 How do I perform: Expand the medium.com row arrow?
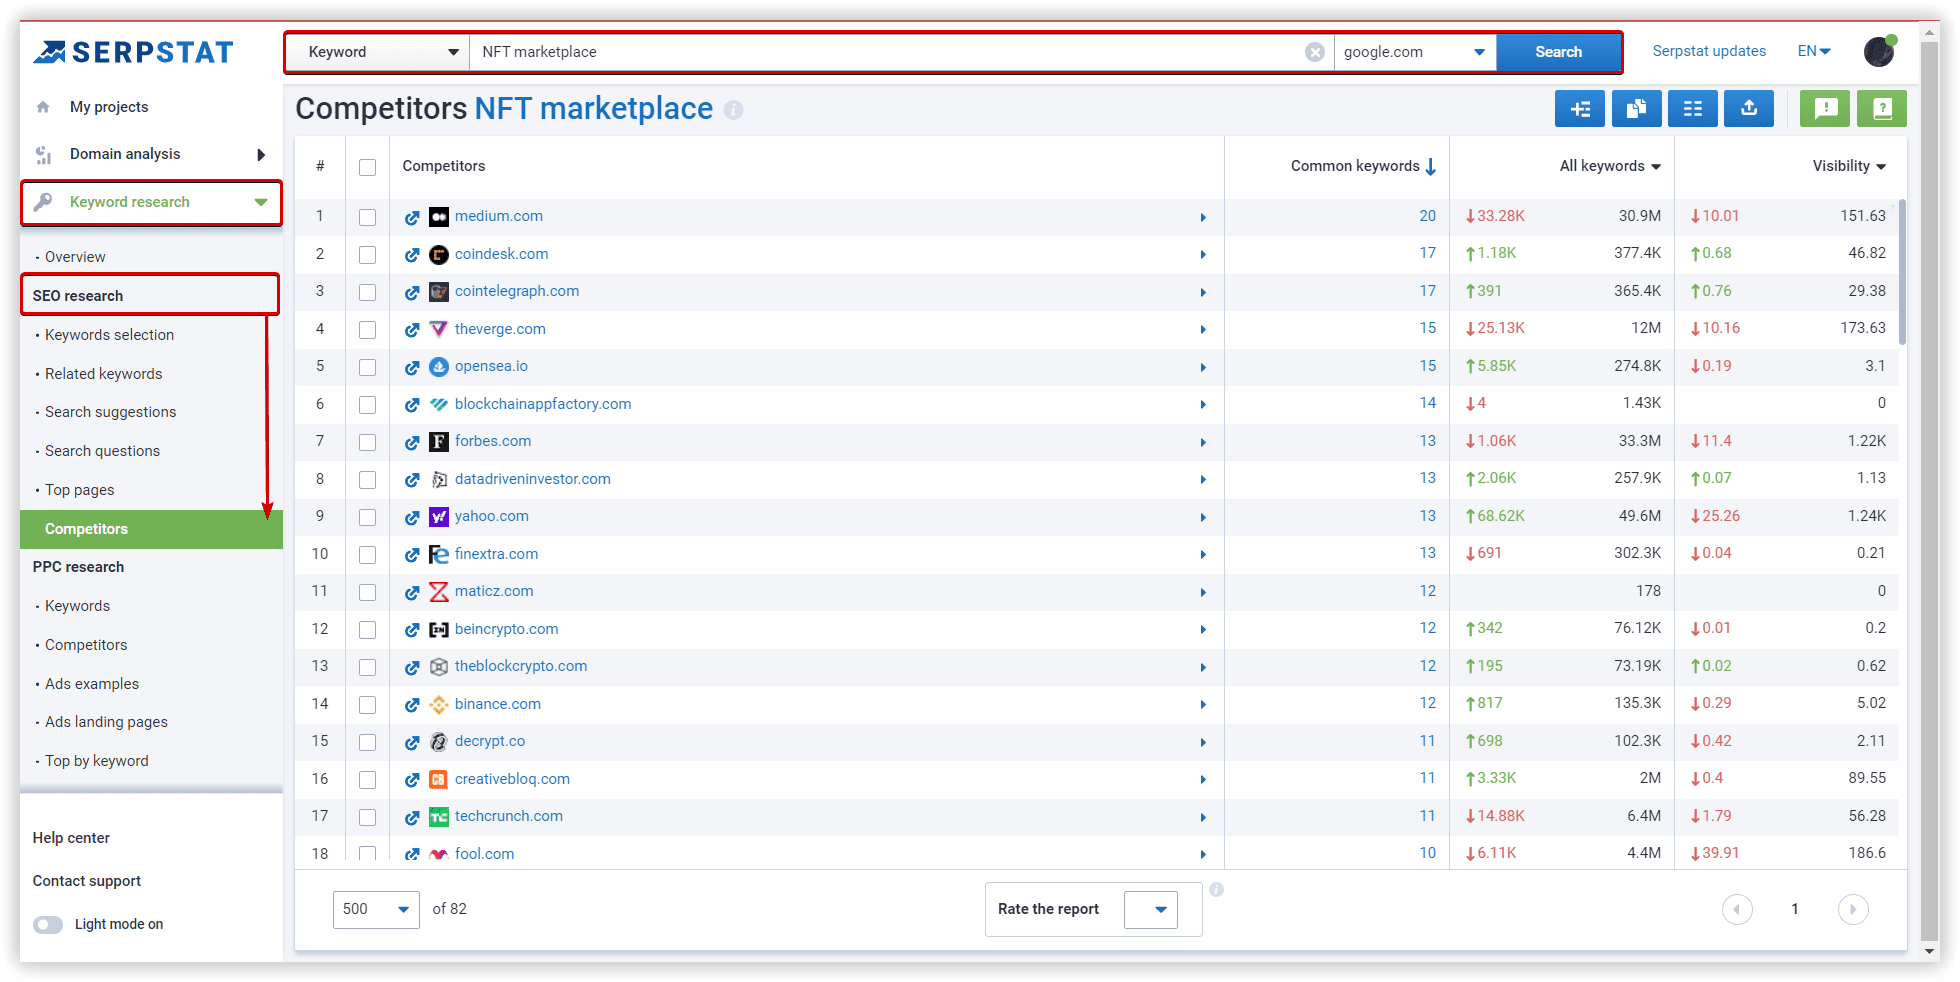pos(1203,217)
